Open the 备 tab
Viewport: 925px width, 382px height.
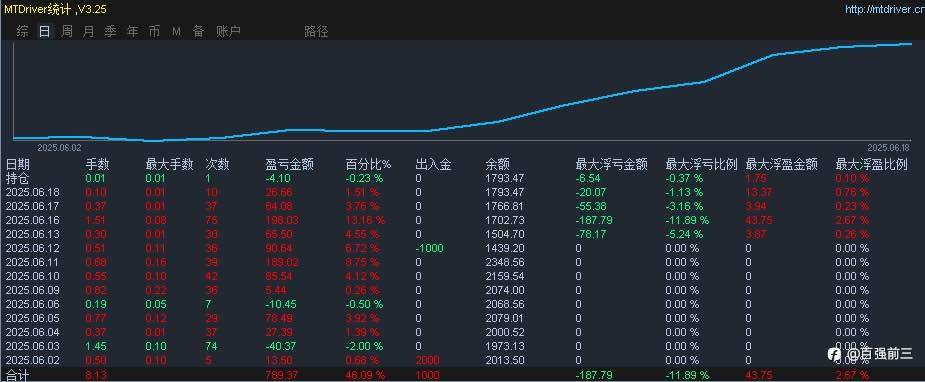(x=198, y=32)
